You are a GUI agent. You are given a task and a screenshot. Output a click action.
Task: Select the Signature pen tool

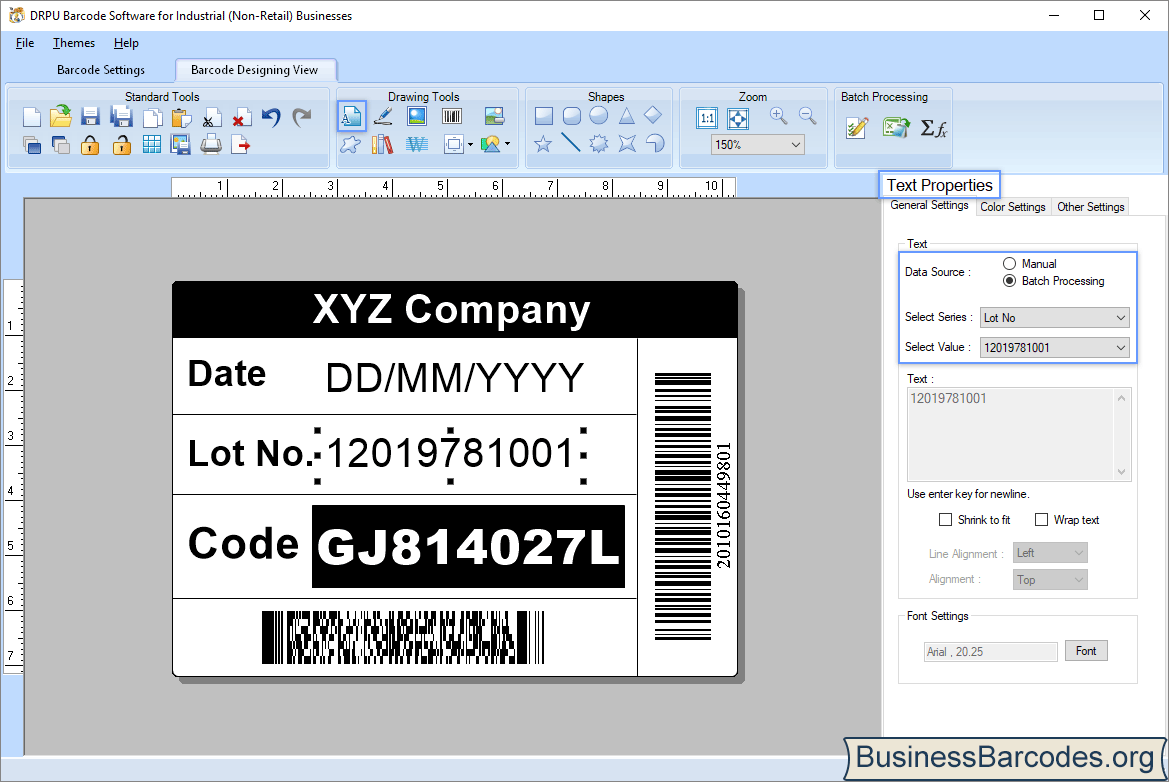[383, 116]
